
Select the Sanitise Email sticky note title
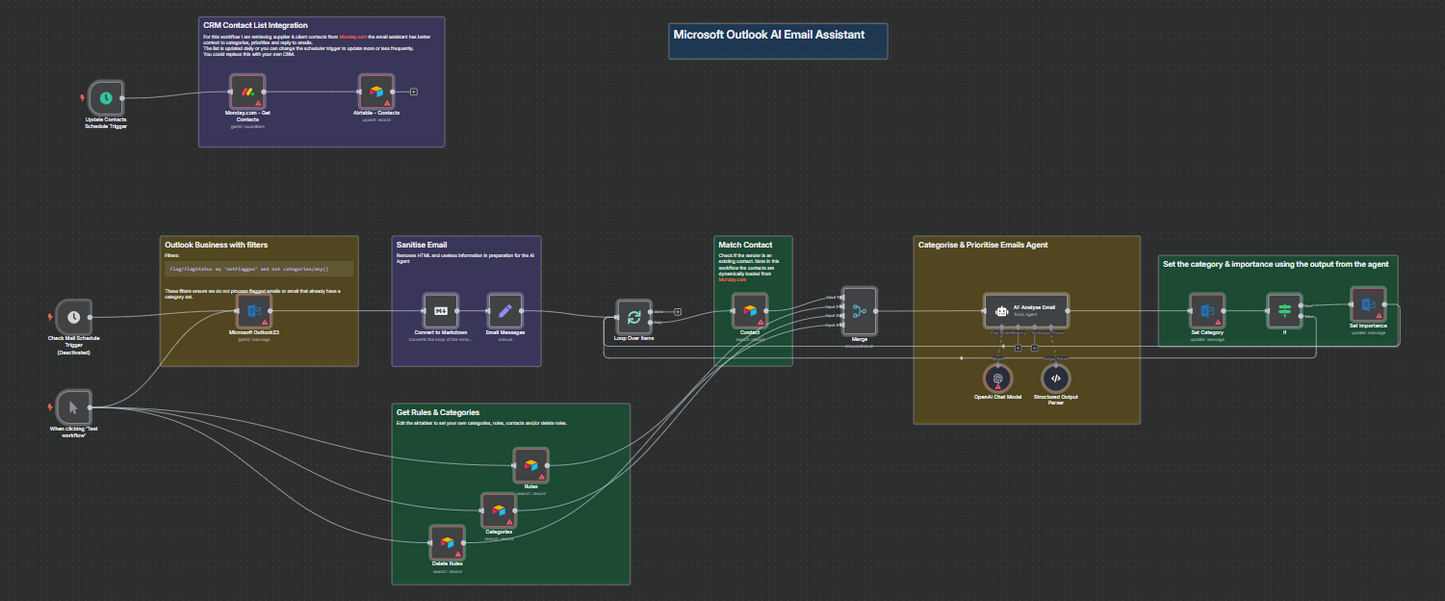pyautogui.click(x=424, y=244)
